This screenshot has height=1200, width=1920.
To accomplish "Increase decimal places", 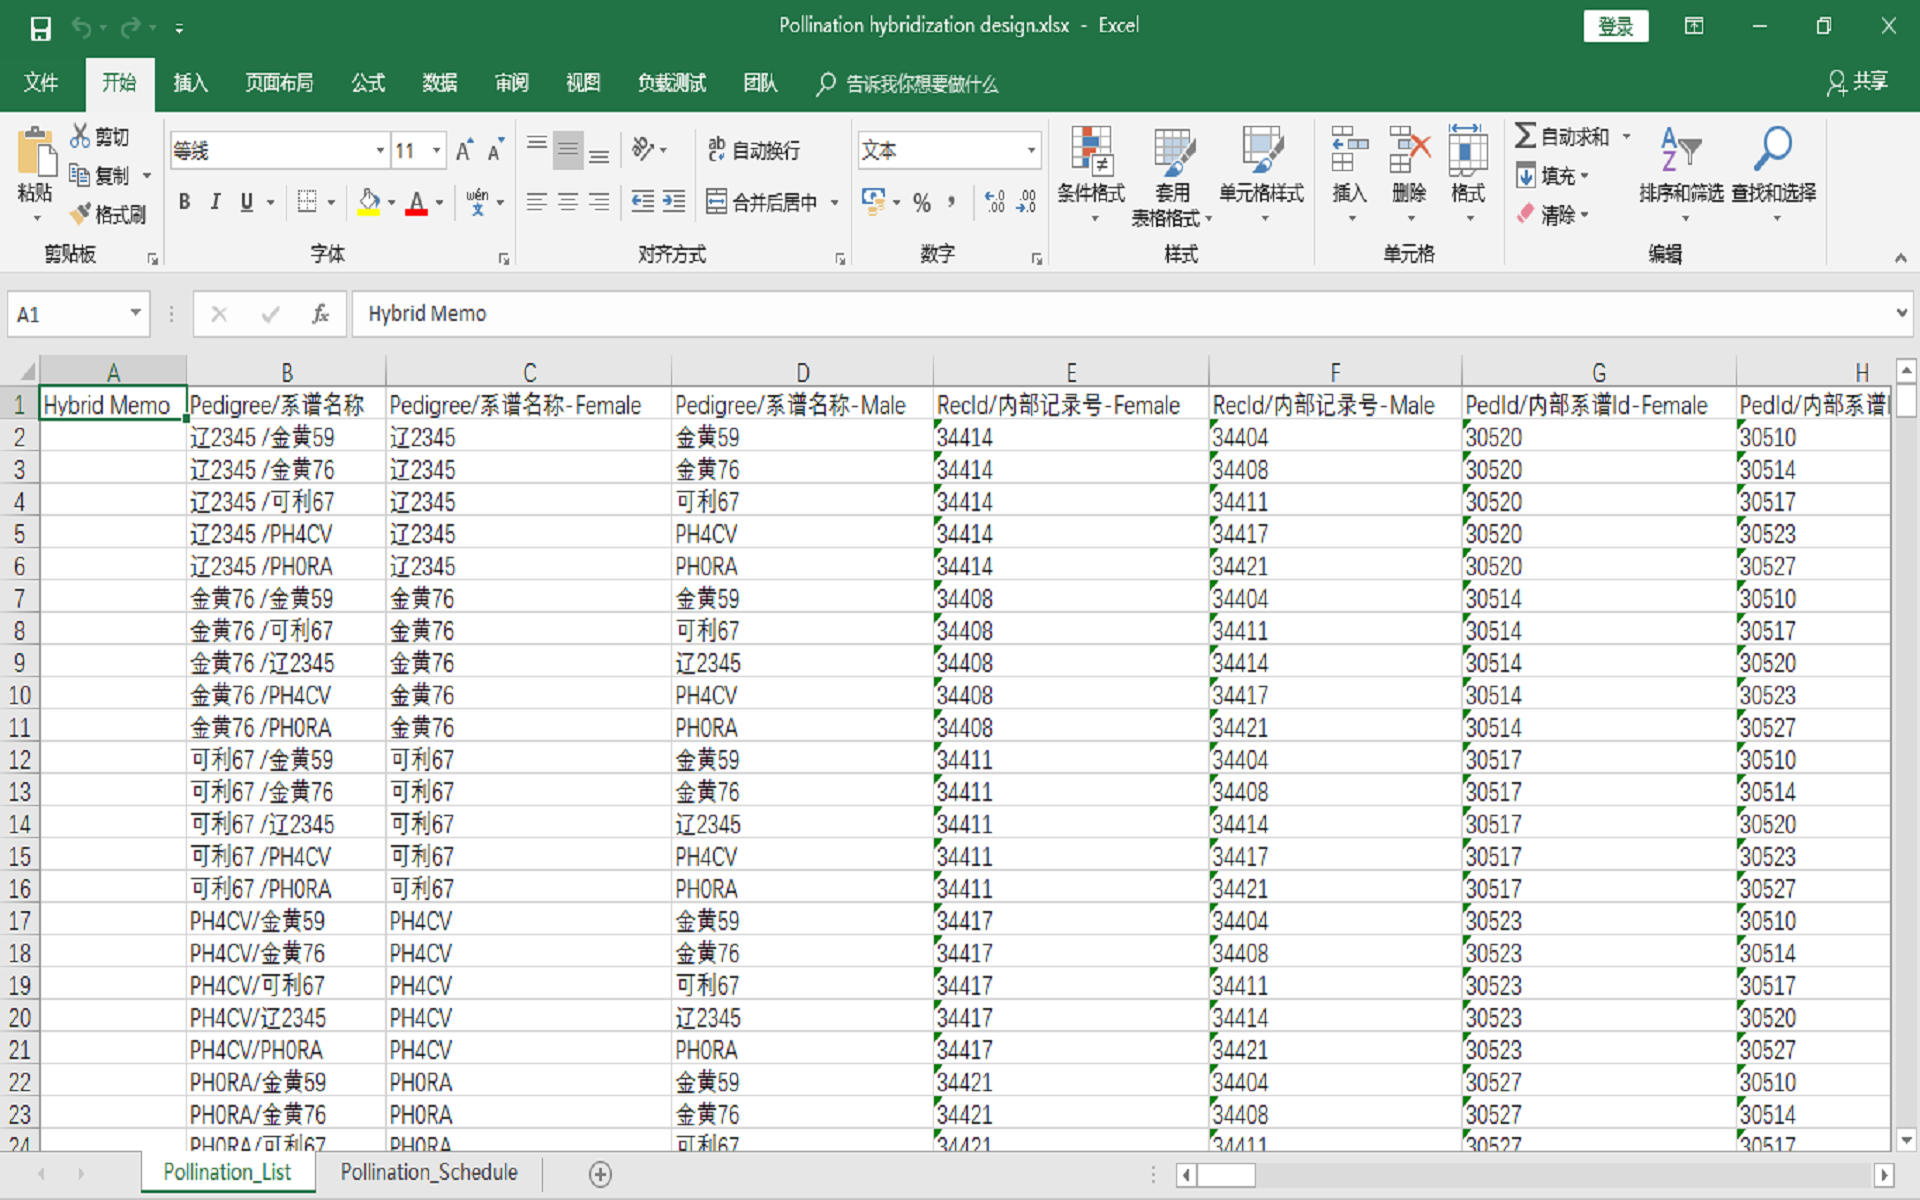I will pos(995,203).
